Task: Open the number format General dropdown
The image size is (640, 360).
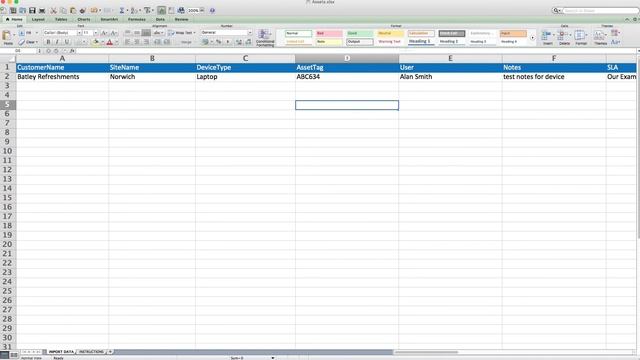Action: (250, 33)
